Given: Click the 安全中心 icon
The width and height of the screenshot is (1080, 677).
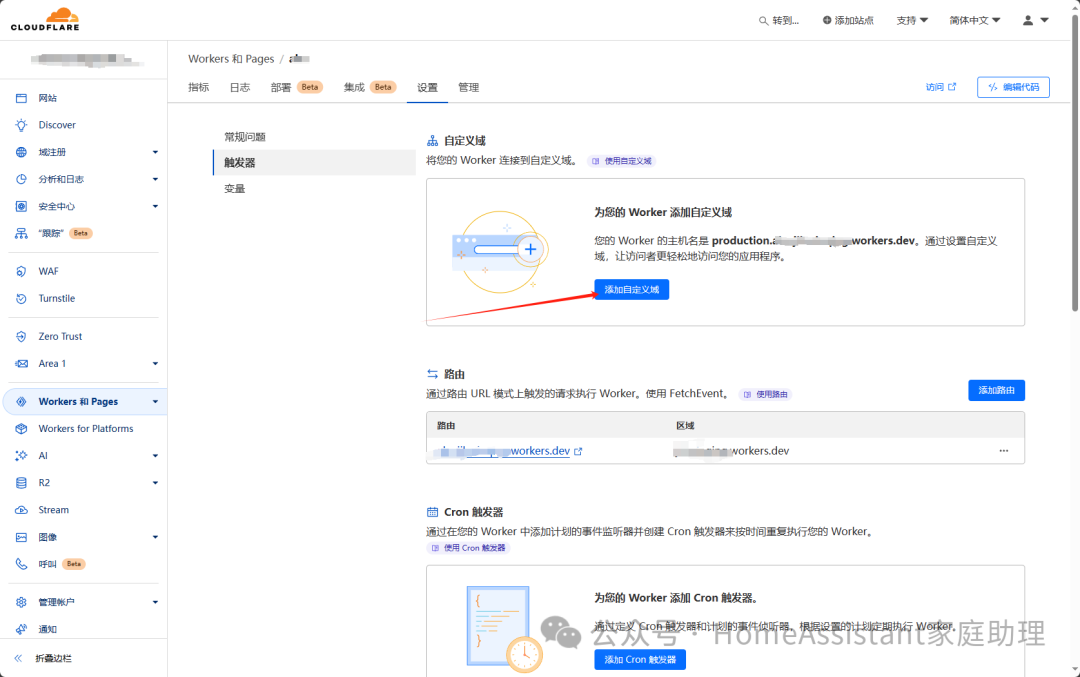Looking at the screenshot, I should (21, 207).
